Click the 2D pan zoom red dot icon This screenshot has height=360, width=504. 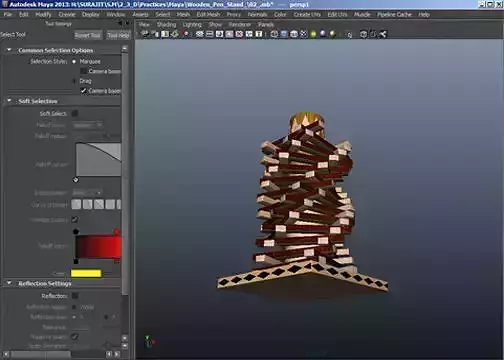click(186, 34)
